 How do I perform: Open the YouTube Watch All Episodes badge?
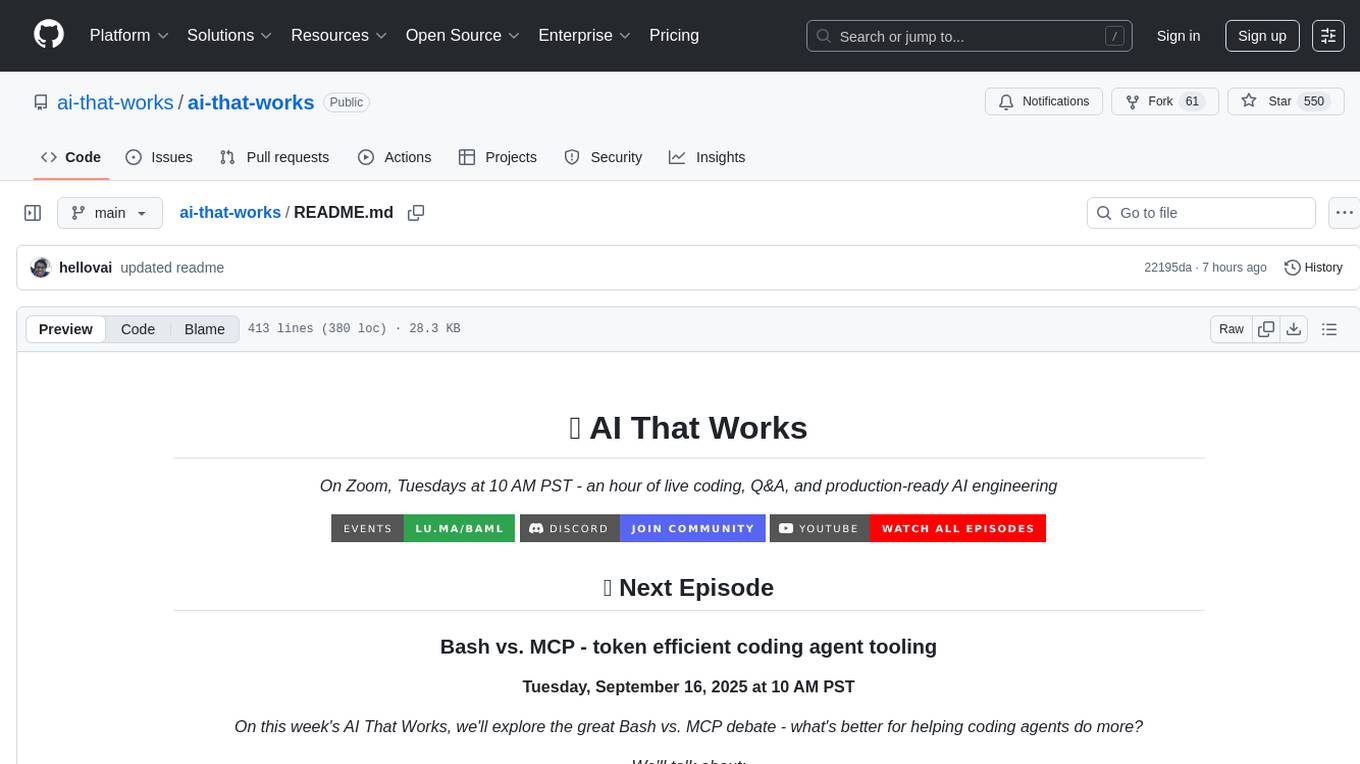[x=907, y=528]
